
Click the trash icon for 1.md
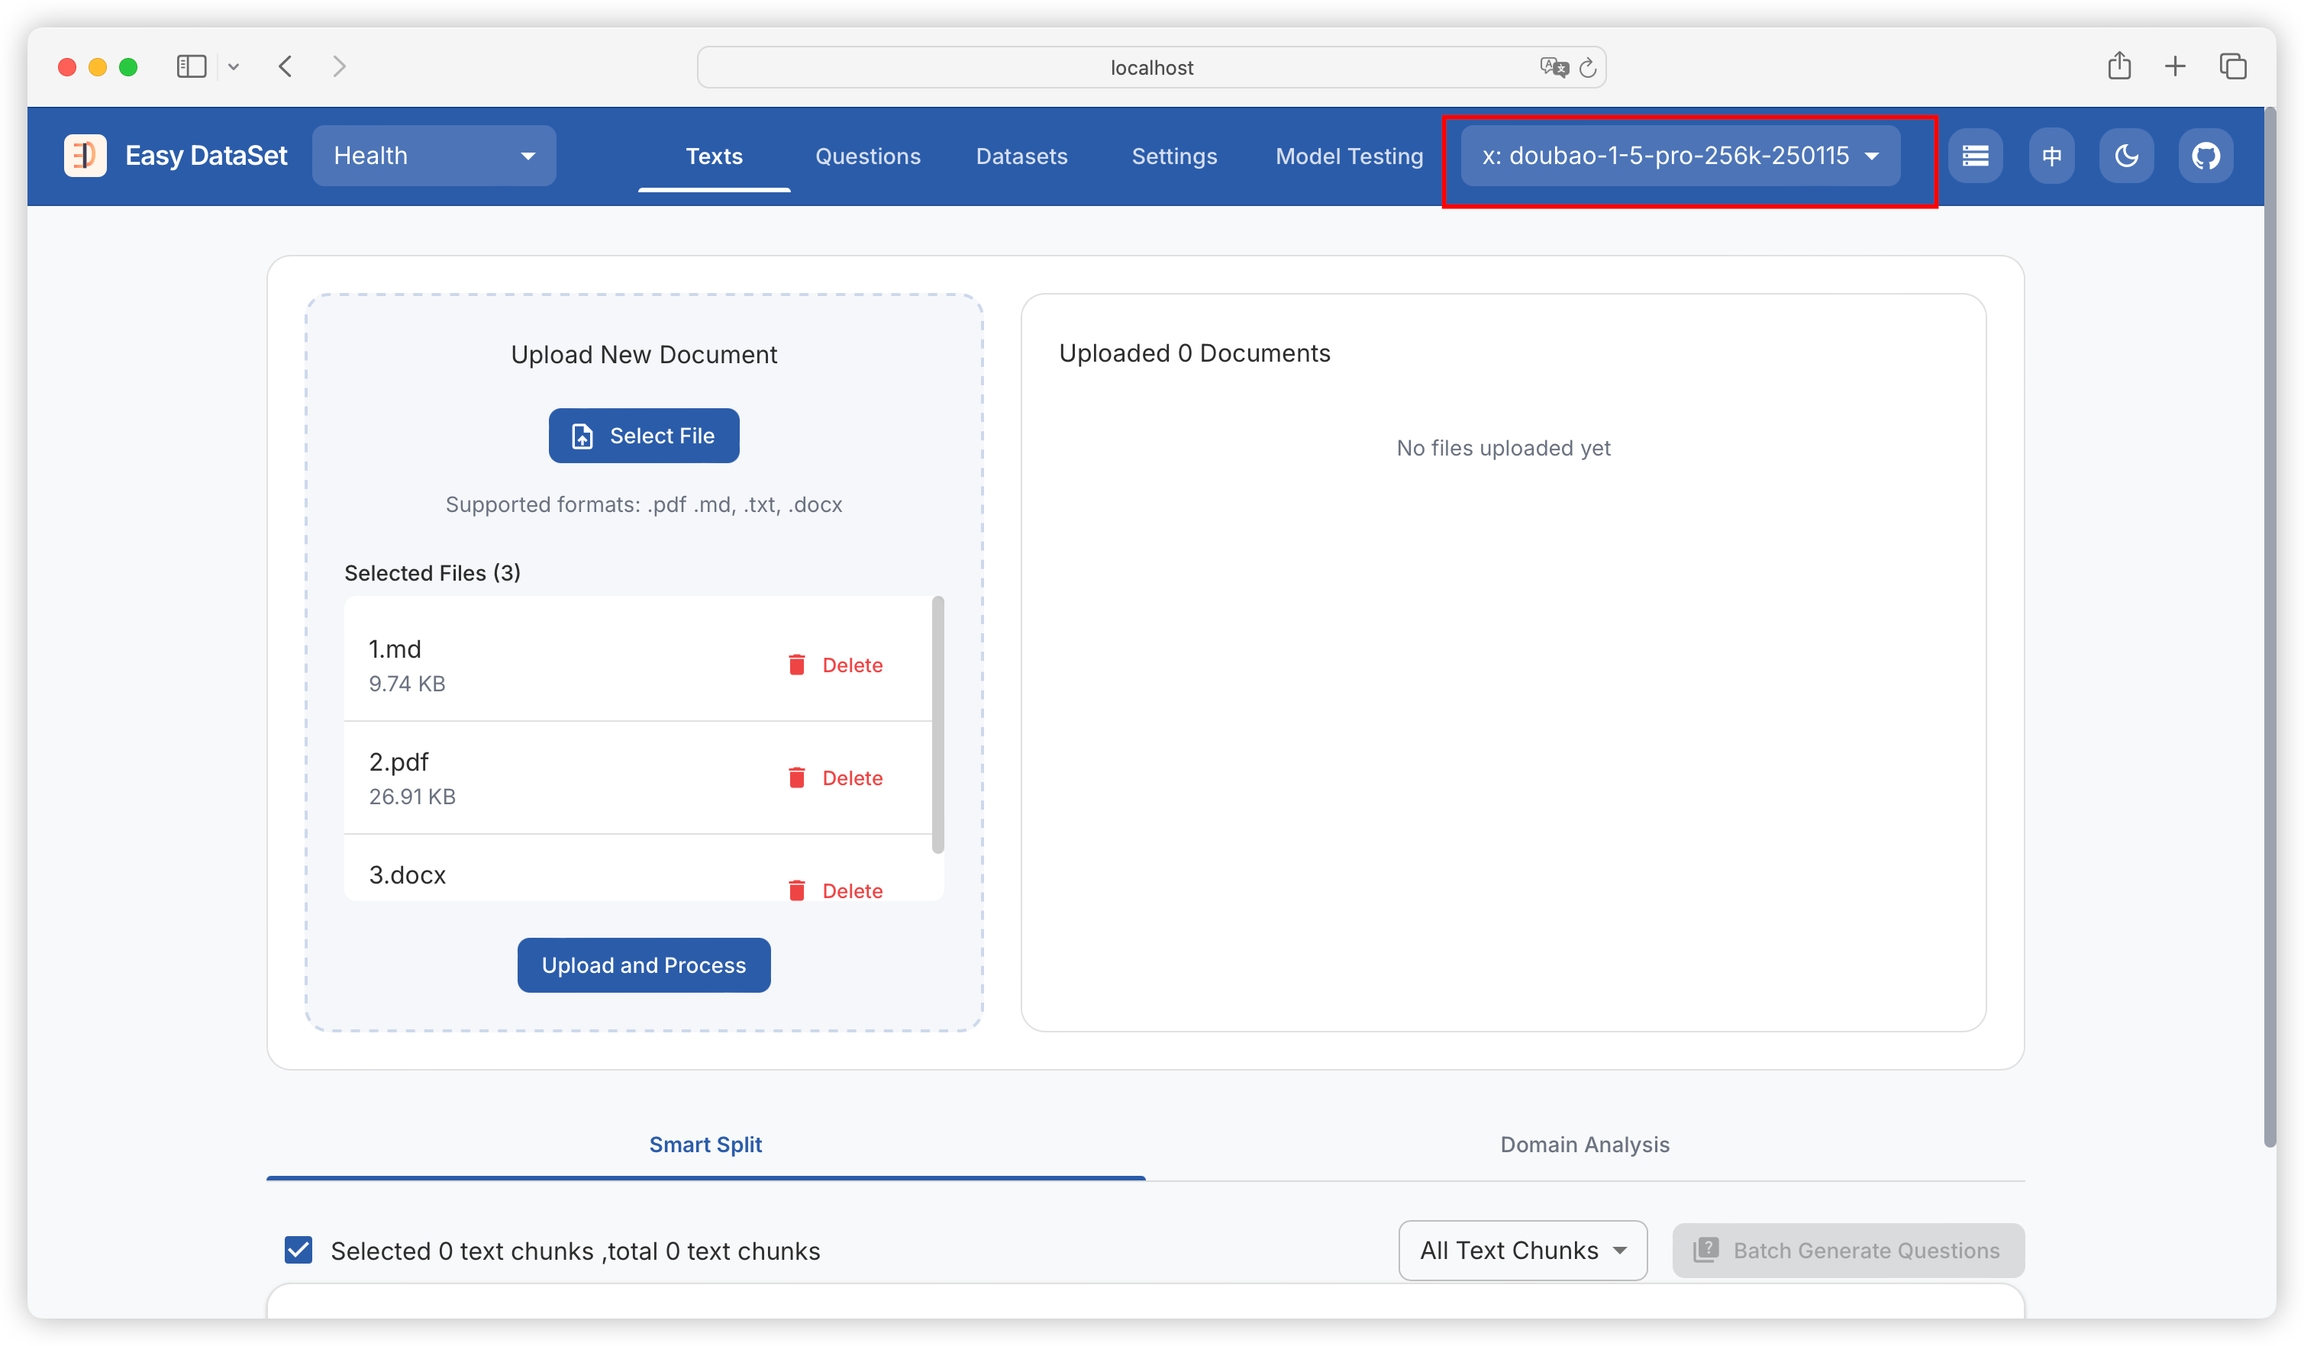[796, 665]
